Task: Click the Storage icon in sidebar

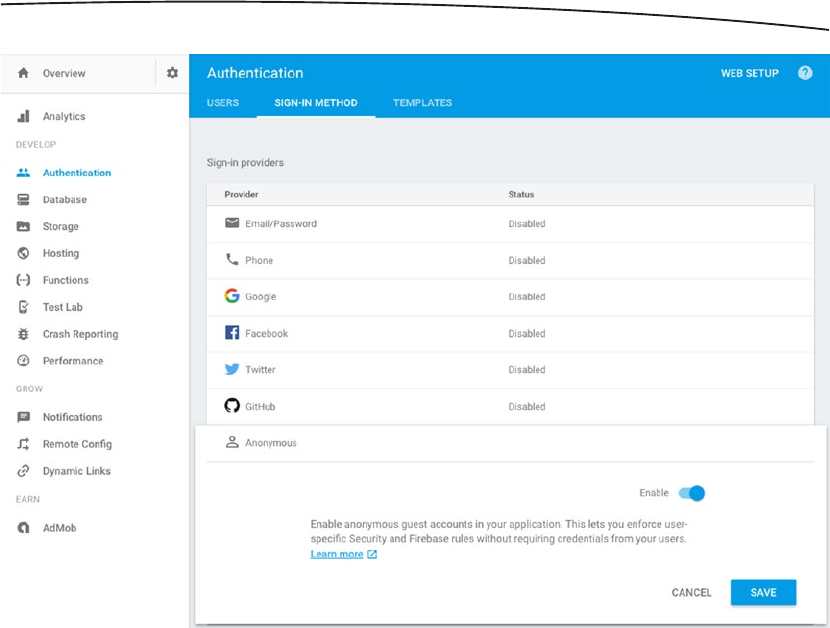Action: coord(23,227)
